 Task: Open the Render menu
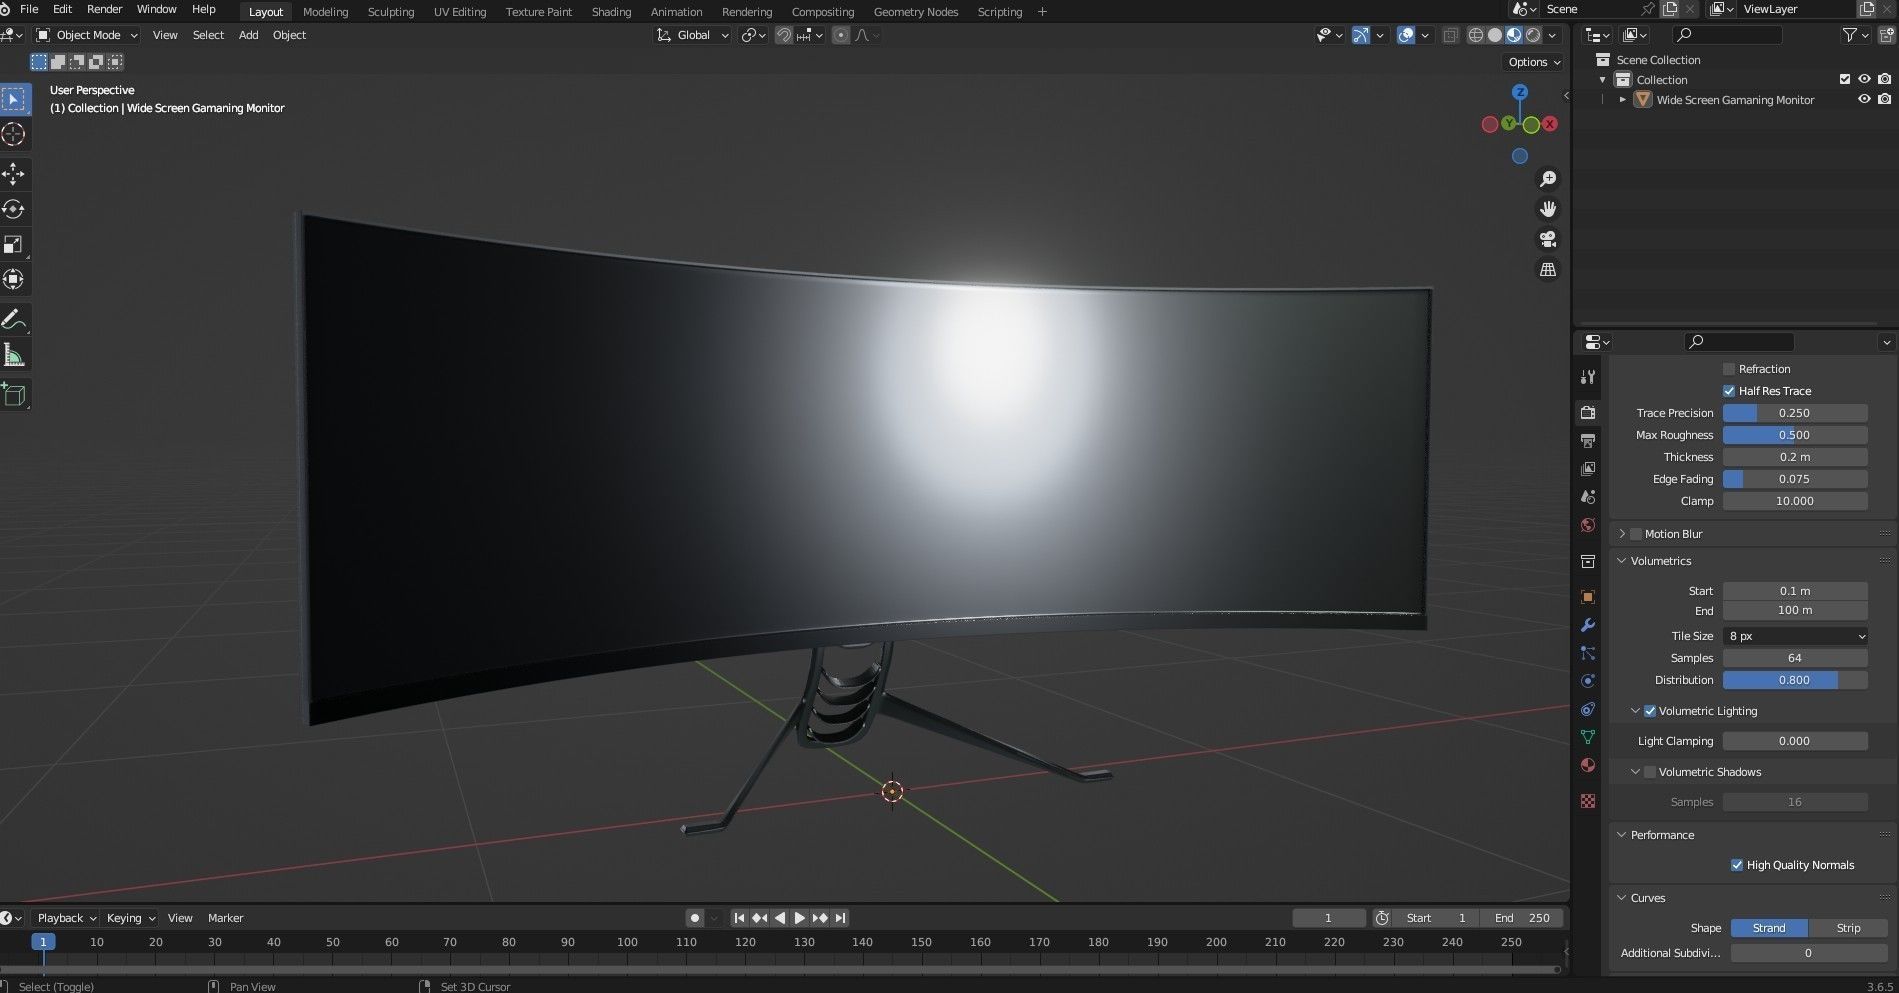pyautogui.click(x=104, y=9)
